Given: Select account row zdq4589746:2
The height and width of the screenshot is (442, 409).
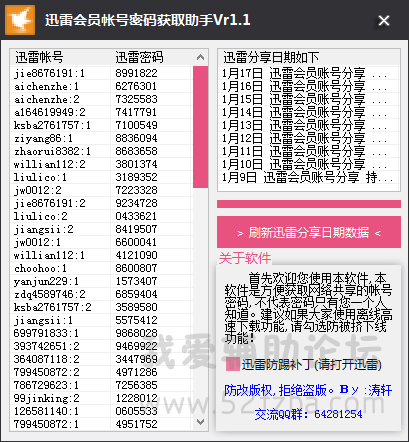Looking at the screenshot, I should click(102, 294).
